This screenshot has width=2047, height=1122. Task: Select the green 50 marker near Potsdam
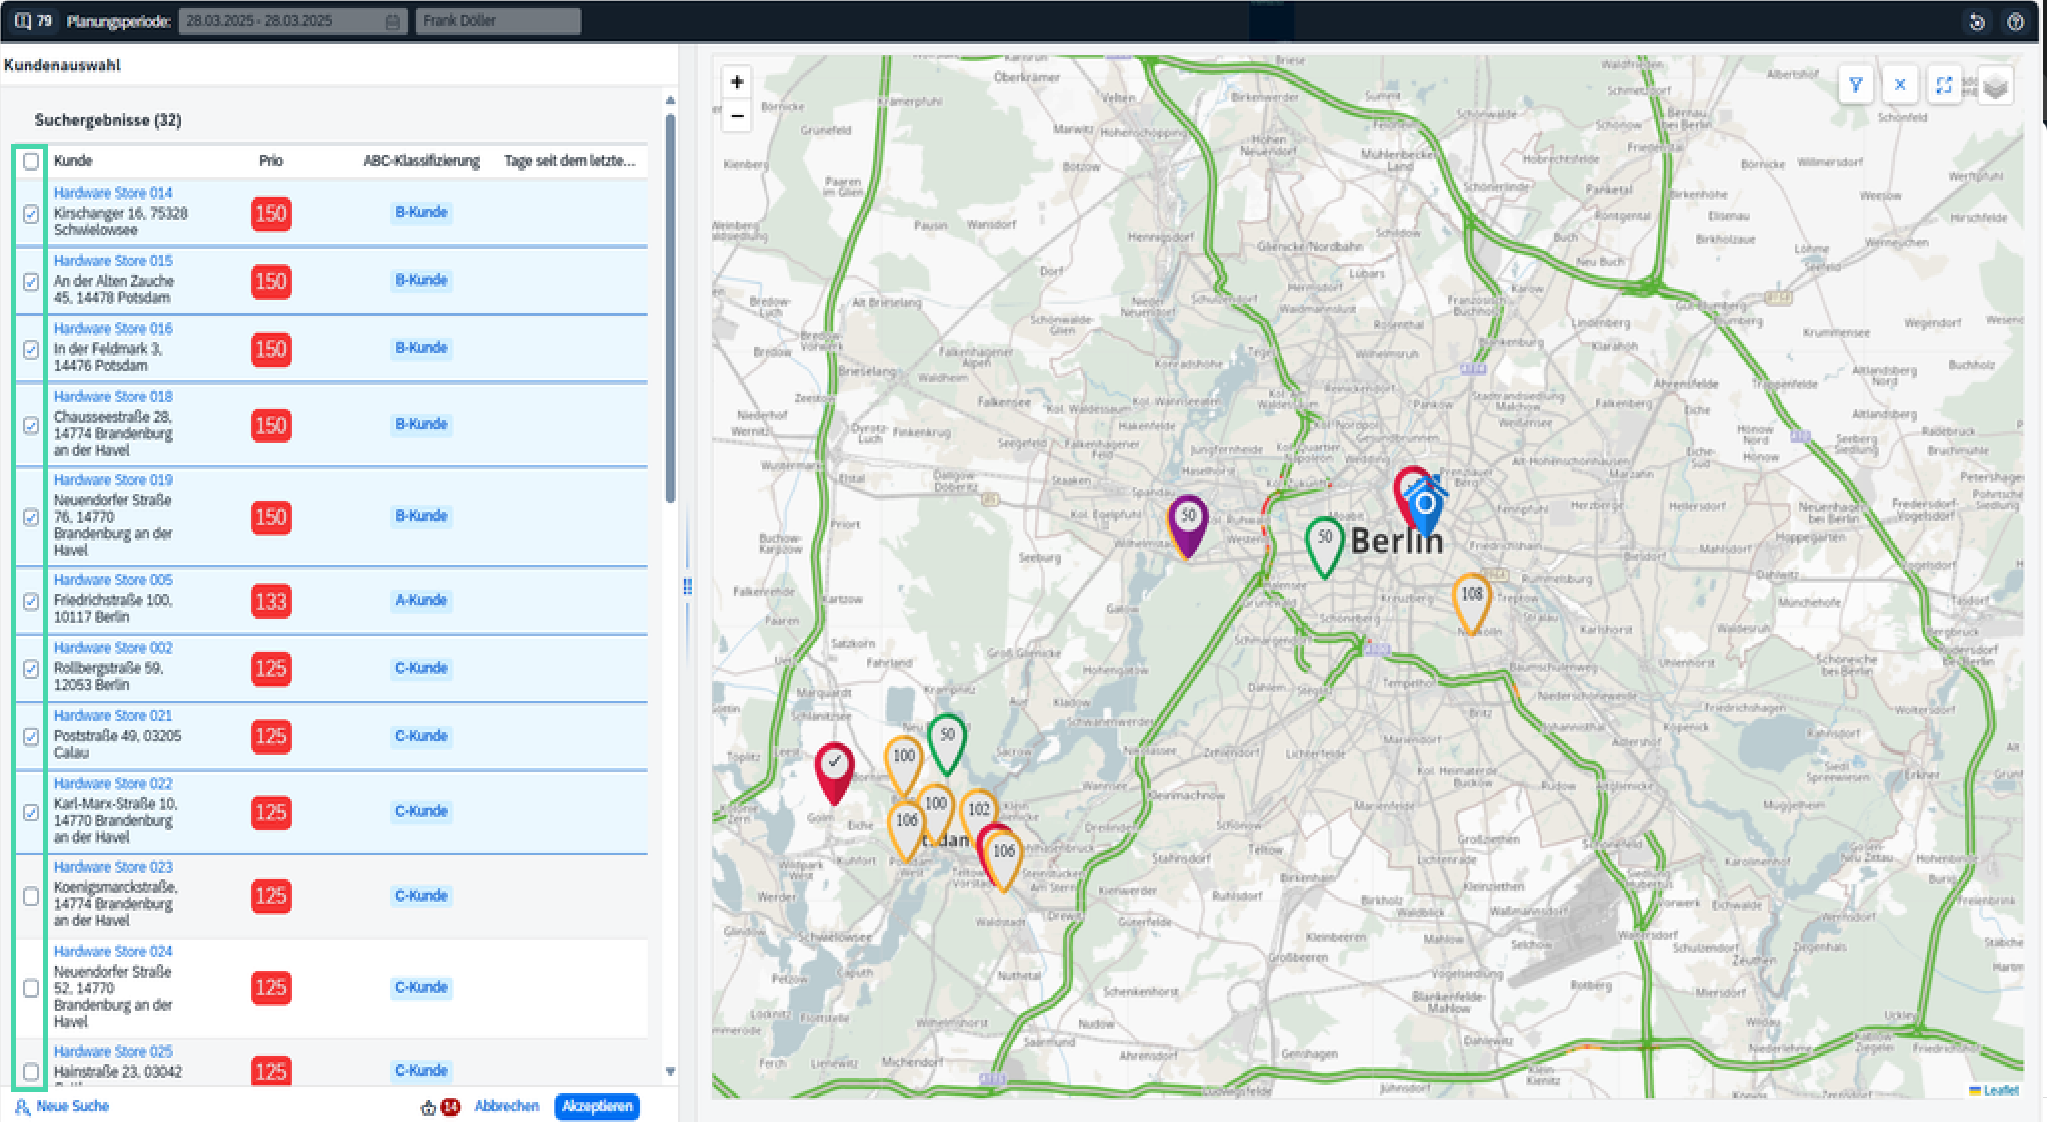tap(946, 744)
